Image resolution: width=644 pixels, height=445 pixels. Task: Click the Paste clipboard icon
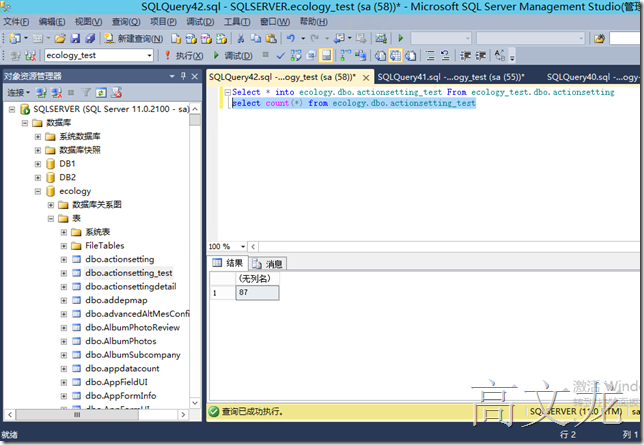(271, 39)
